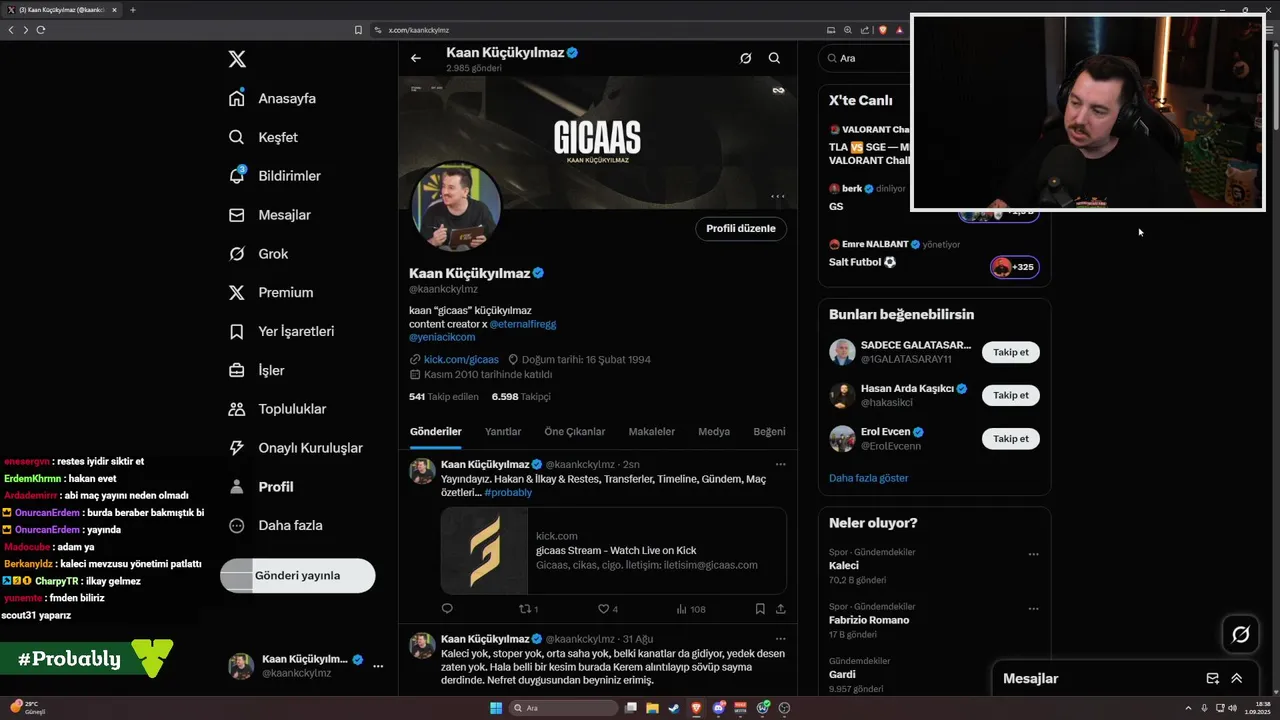
Task: Switch to the Yanıtlar tab
Action: click(x=503, y=432)
